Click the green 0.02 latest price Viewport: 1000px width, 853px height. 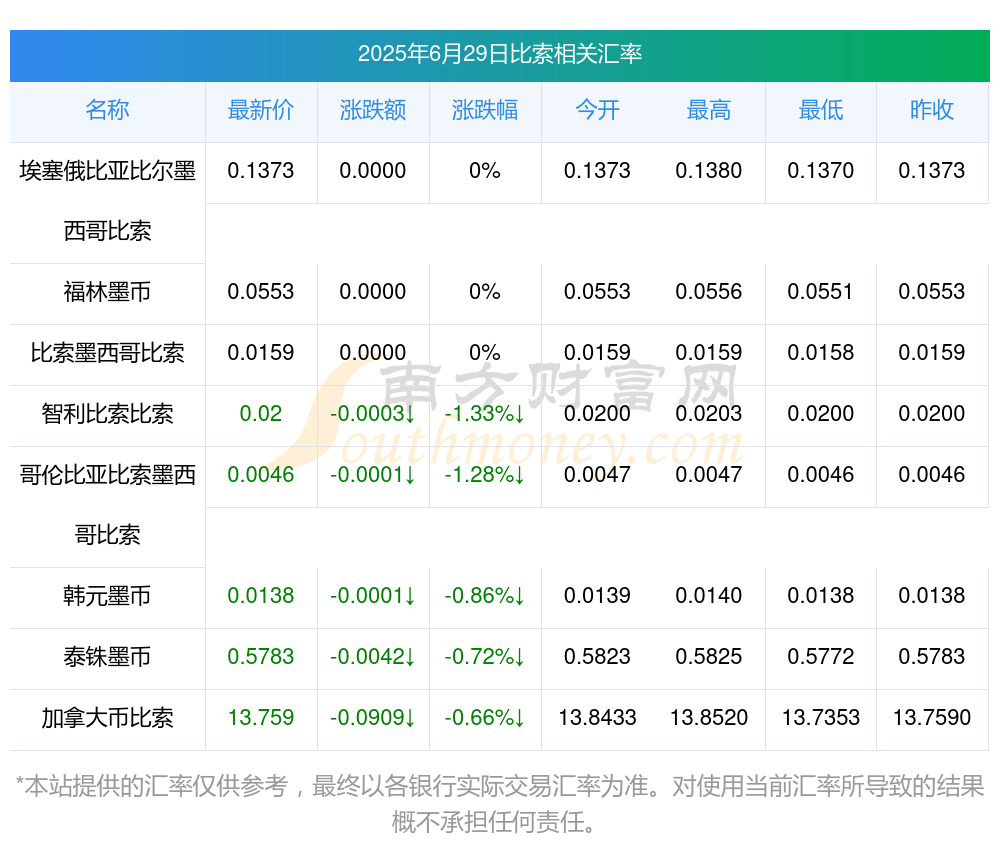tap(261, 414)
